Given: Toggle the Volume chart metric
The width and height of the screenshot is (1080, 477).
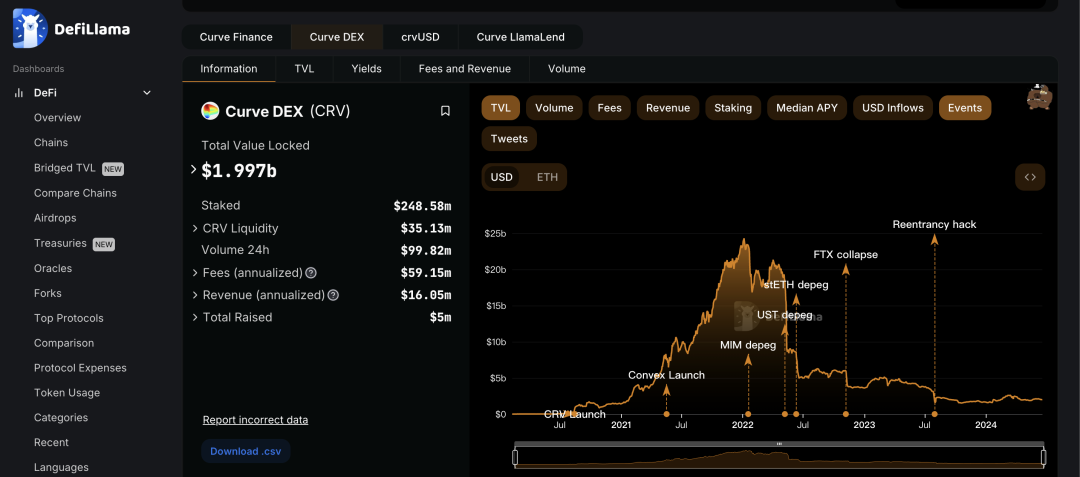Looking at the screenshot, I should [554, 108].
